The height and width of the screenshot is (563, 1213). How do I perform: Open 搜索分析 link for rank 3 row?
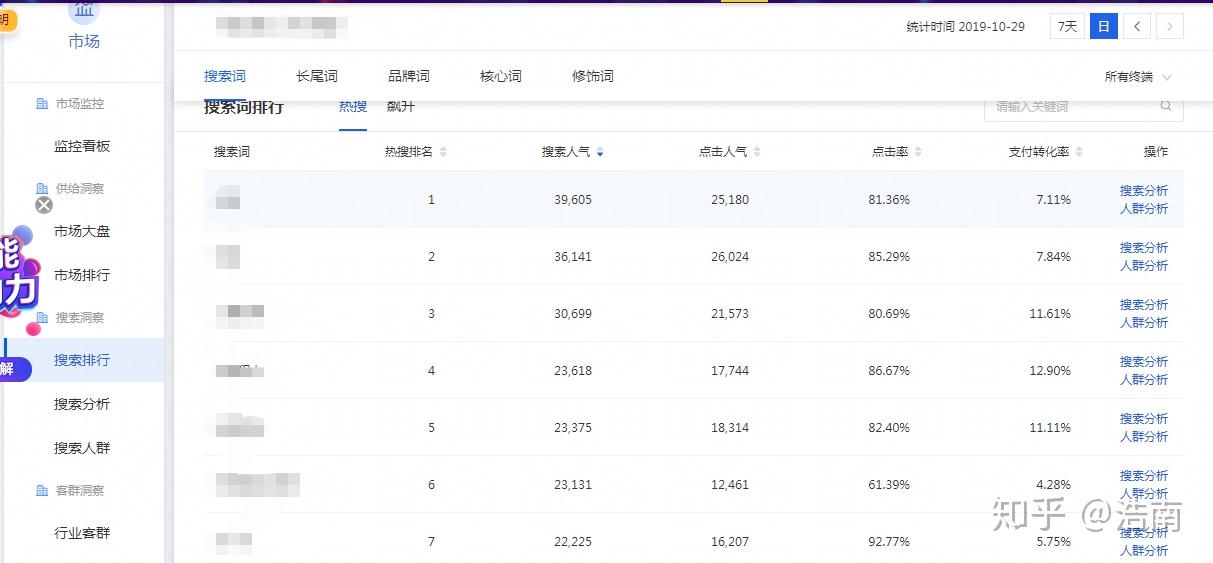1144,305
